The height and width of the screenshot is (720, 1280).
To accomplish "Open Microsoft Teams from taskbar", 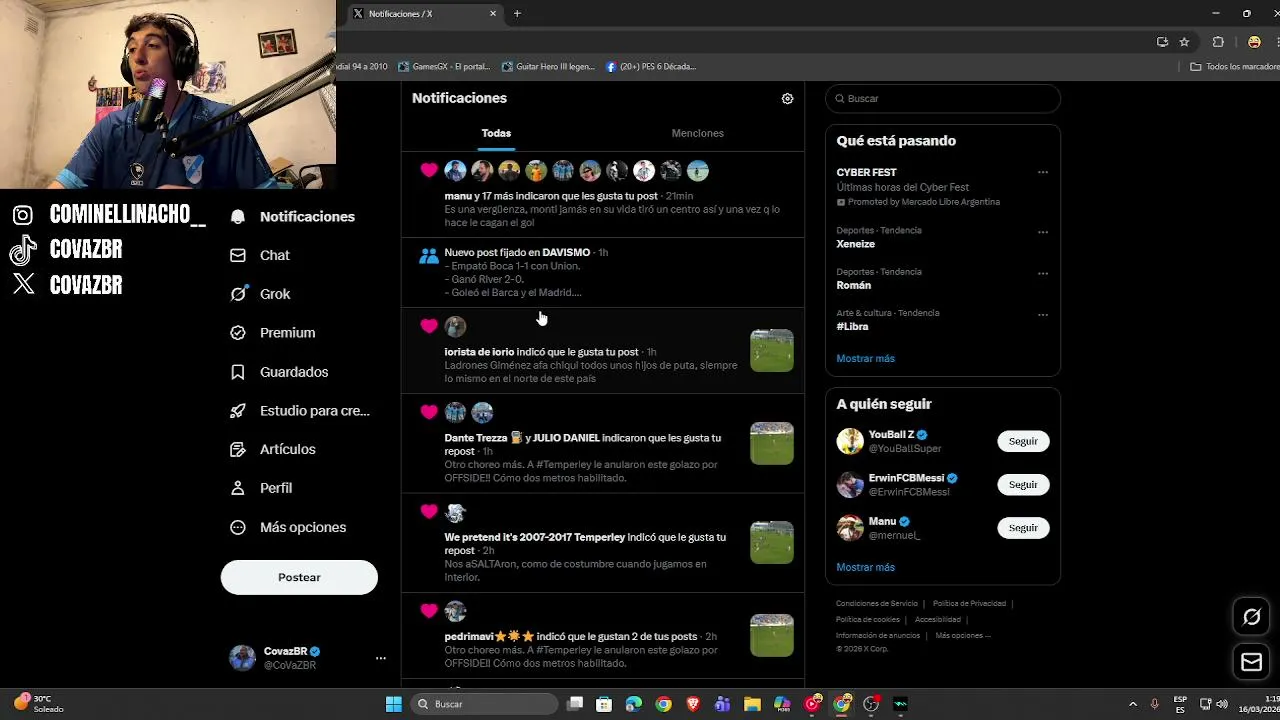I will pos(722,704).
